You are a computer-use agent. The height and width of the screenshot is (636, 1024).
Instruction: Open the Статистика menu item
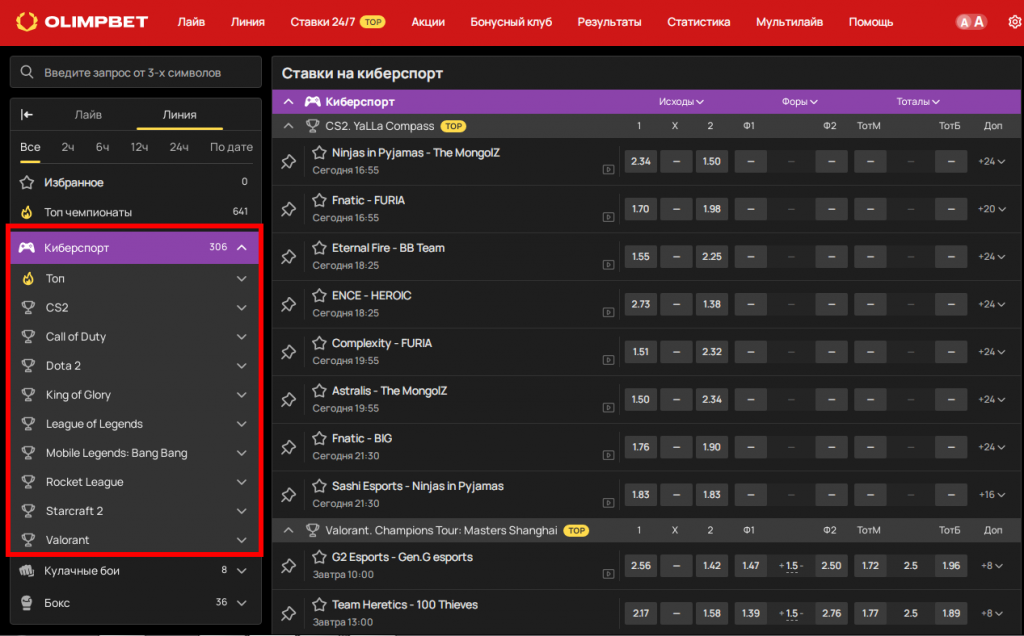[699, 22]
